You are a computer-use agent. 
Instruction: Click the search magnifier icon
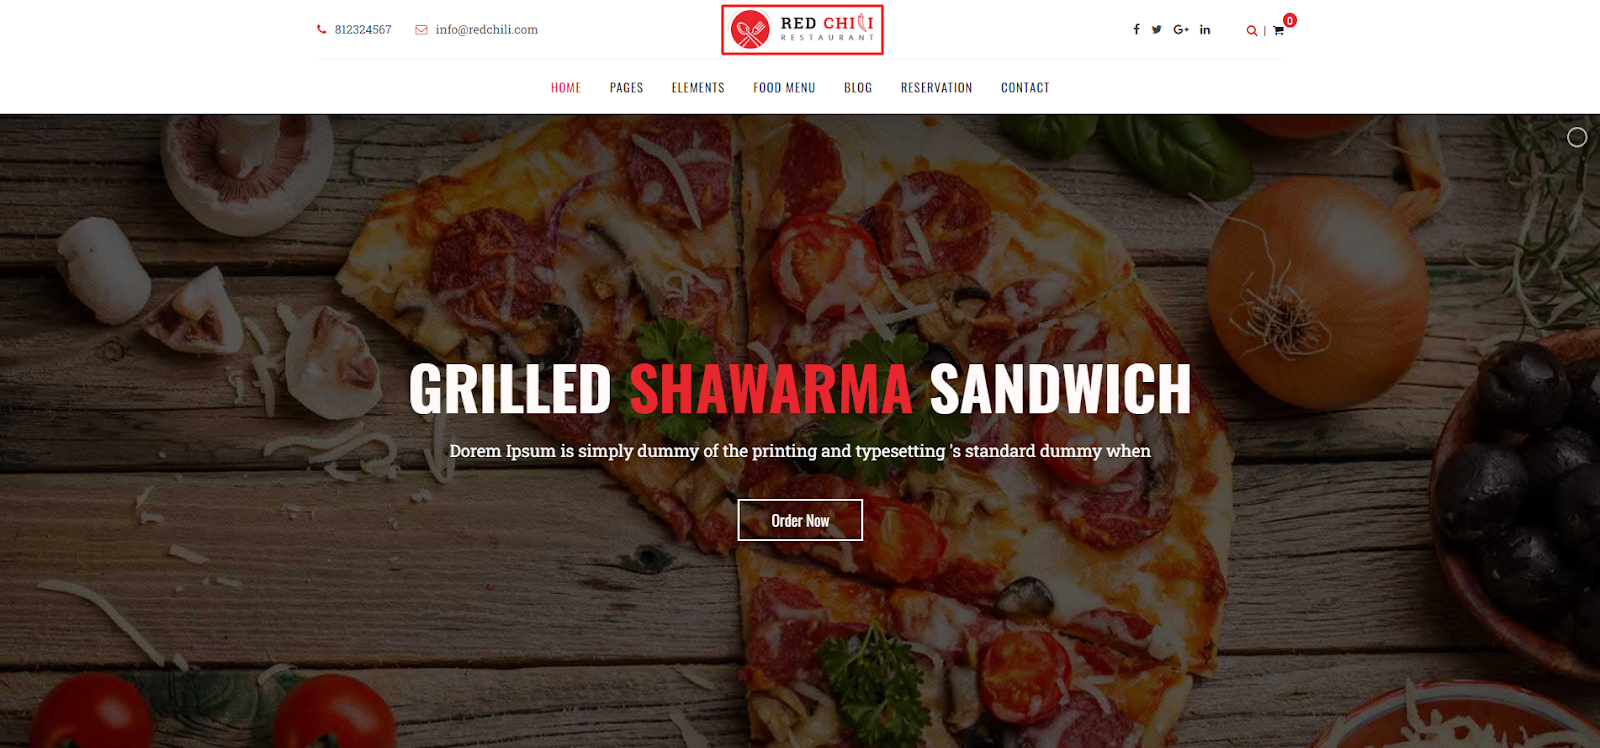1251,31
